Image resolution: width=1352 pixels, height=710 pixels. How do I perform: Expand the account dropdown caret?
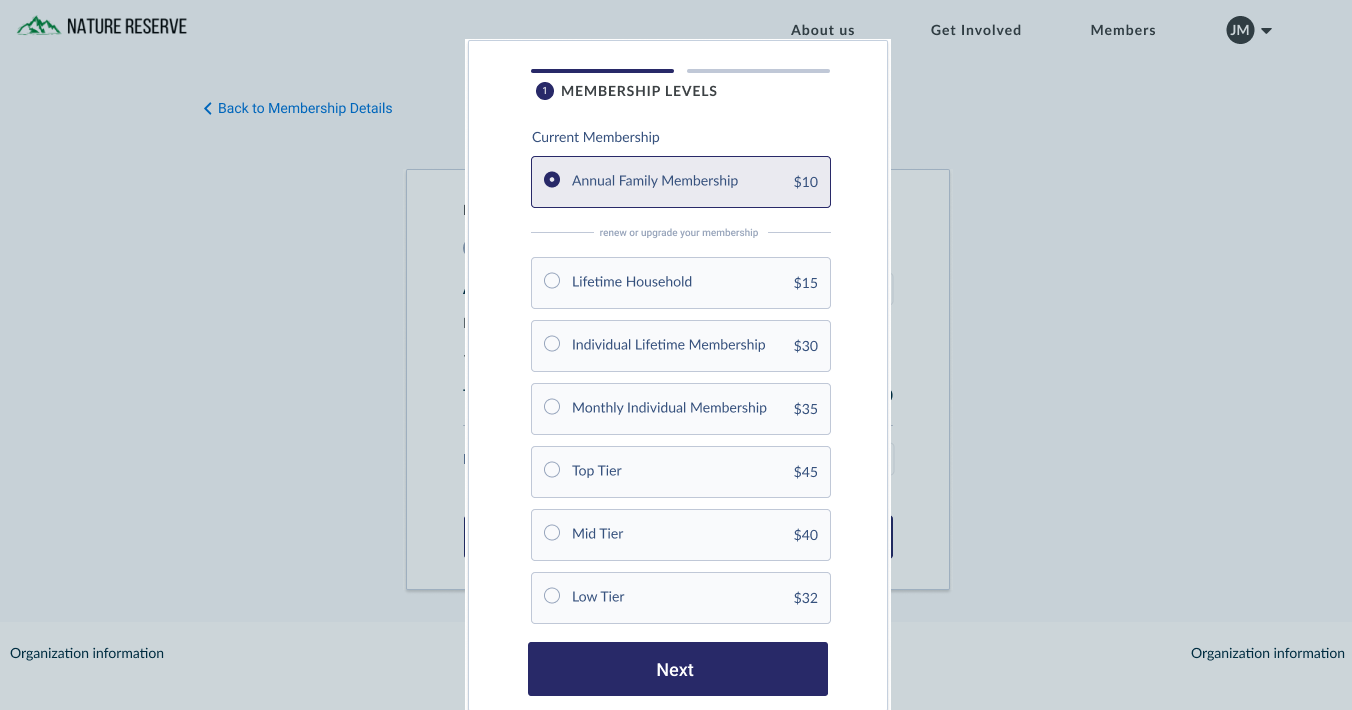click(x=1266, y=31)
